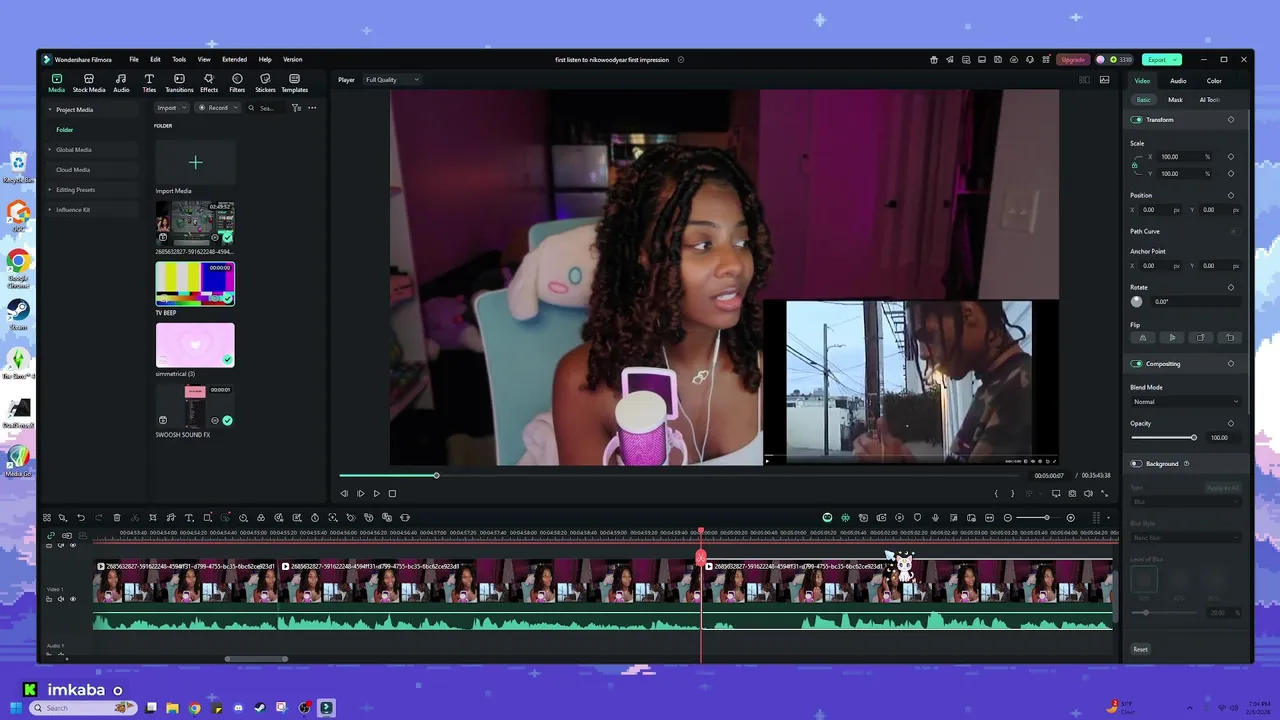
Task: Add keyframe diamond for Transform
Action: (x=1231, y=120)
